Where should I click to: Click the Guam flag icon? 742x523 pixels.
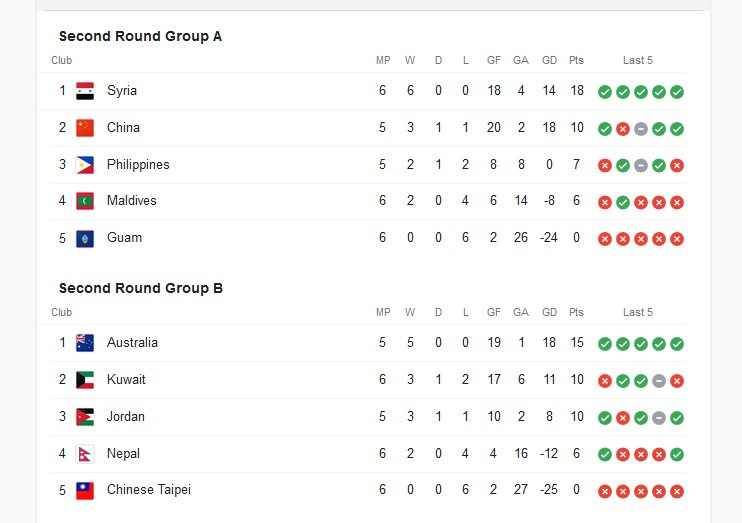click(x=85, y=239)
